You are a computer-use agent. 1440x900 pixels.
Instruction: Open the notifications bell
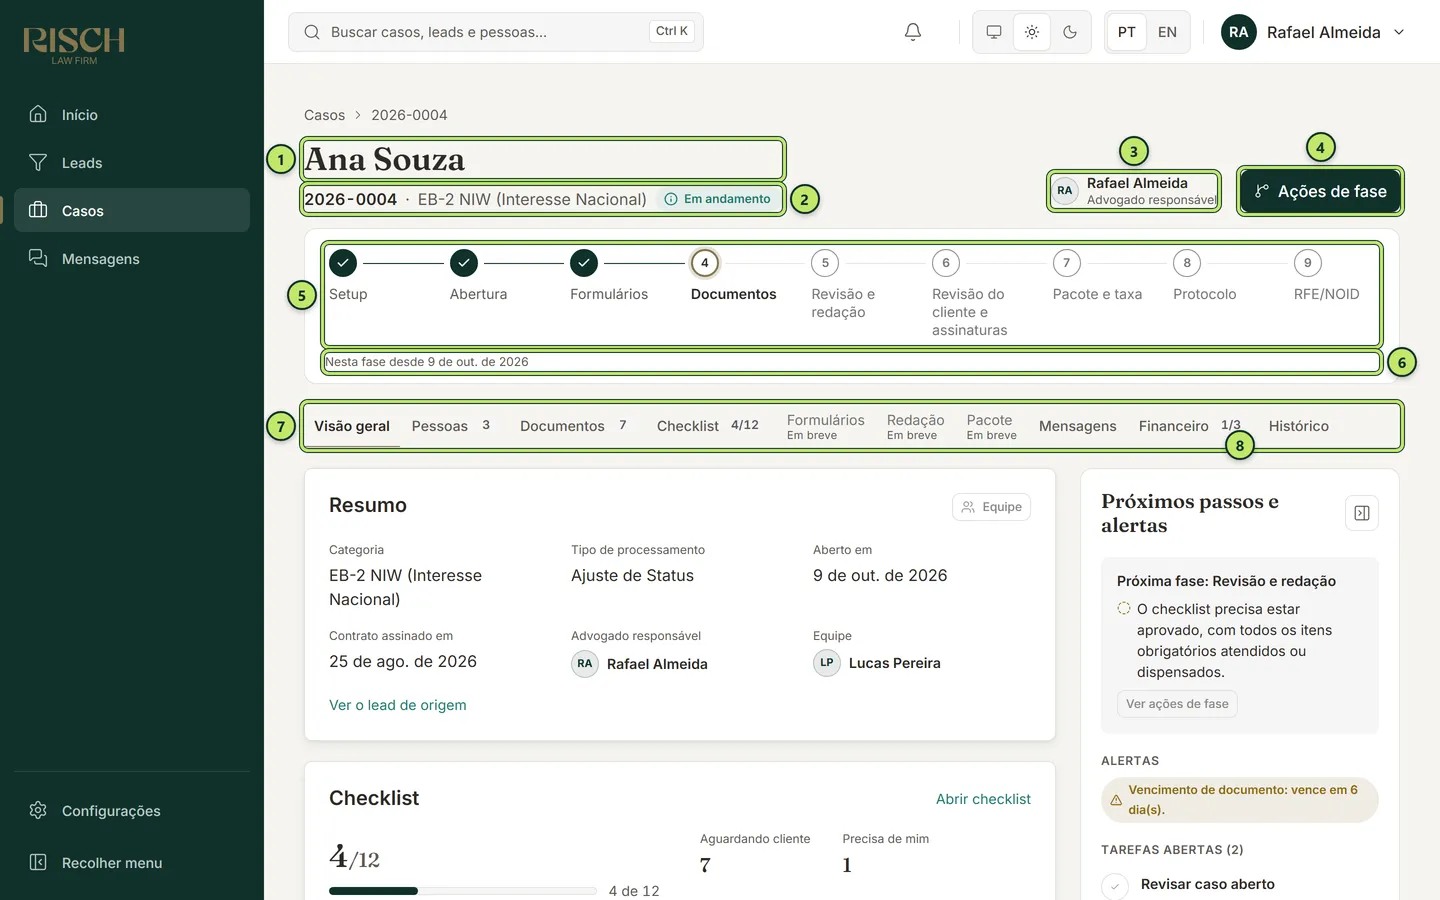[912, 32]
